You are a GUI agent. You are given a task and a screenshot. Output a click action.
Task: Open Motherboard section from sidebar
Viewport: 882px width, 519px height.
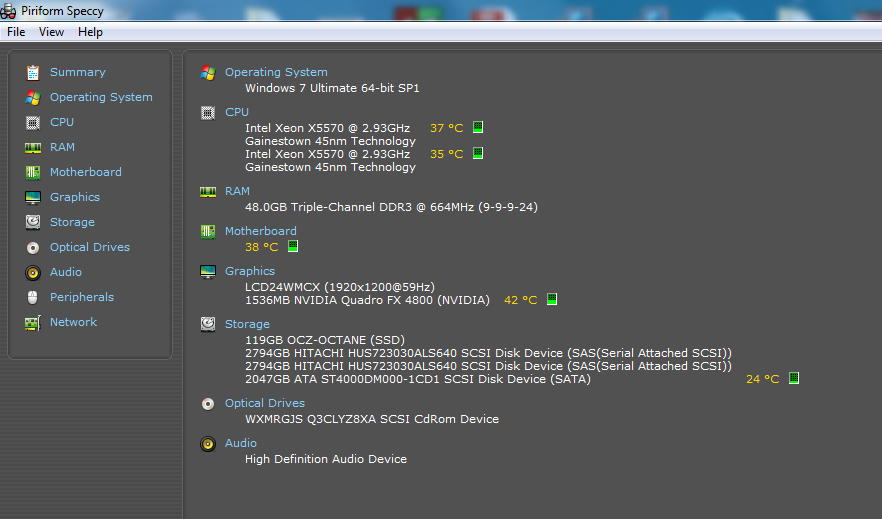[x=86, y=172]
